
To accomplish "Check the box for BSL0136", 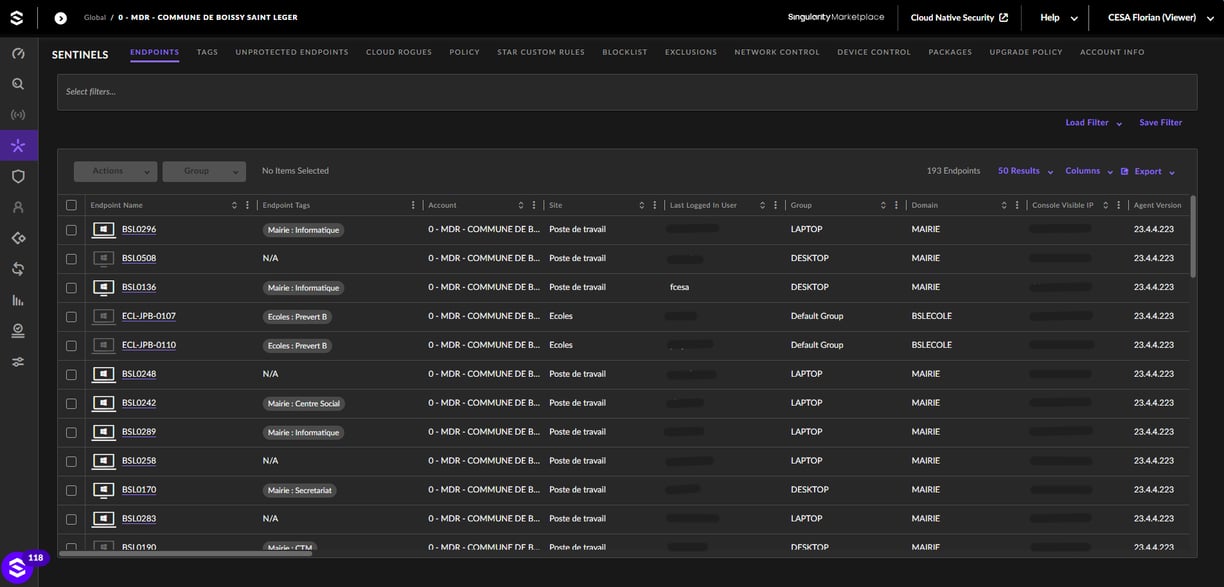I will (71, 287).
